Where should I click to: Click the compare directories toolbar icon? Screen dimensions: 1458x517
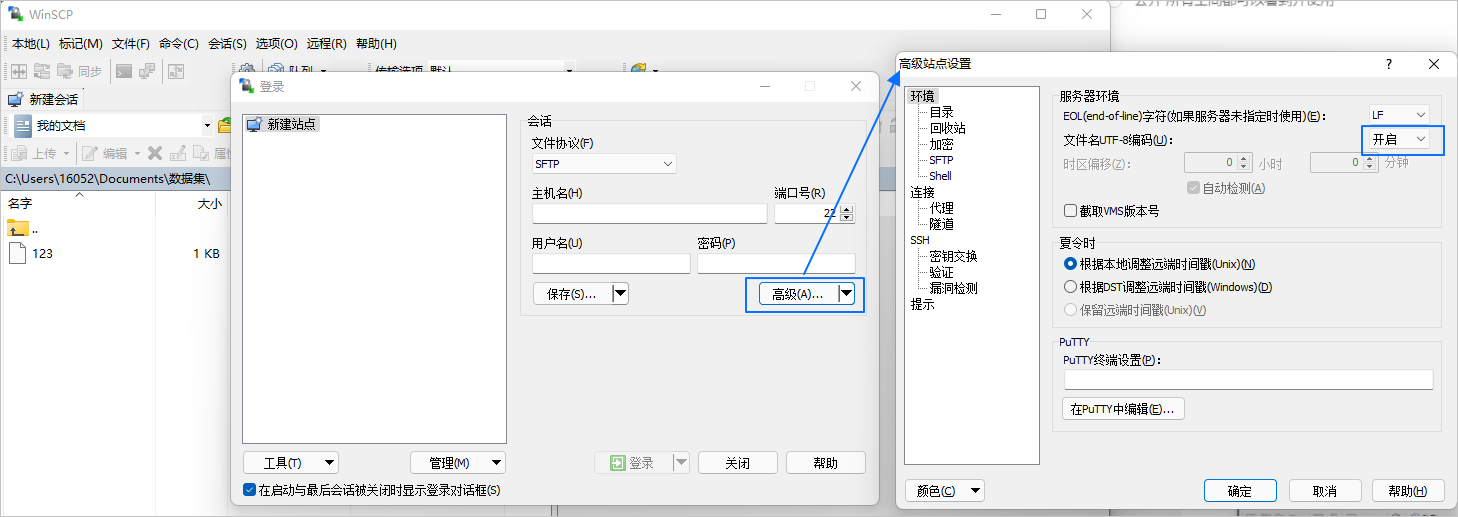19,71
